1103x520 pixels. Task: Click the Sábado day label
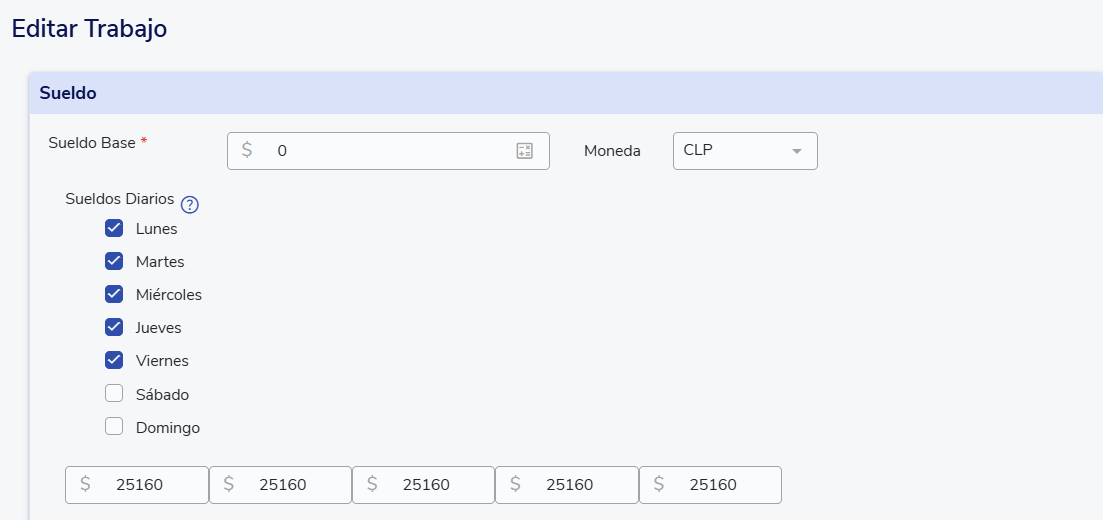(x=162, y=395)
